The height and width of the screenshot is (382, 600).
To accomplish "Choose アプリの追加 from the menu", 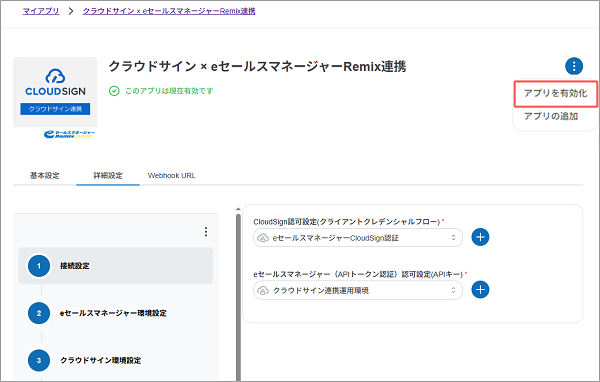I will tap(551, 116).
